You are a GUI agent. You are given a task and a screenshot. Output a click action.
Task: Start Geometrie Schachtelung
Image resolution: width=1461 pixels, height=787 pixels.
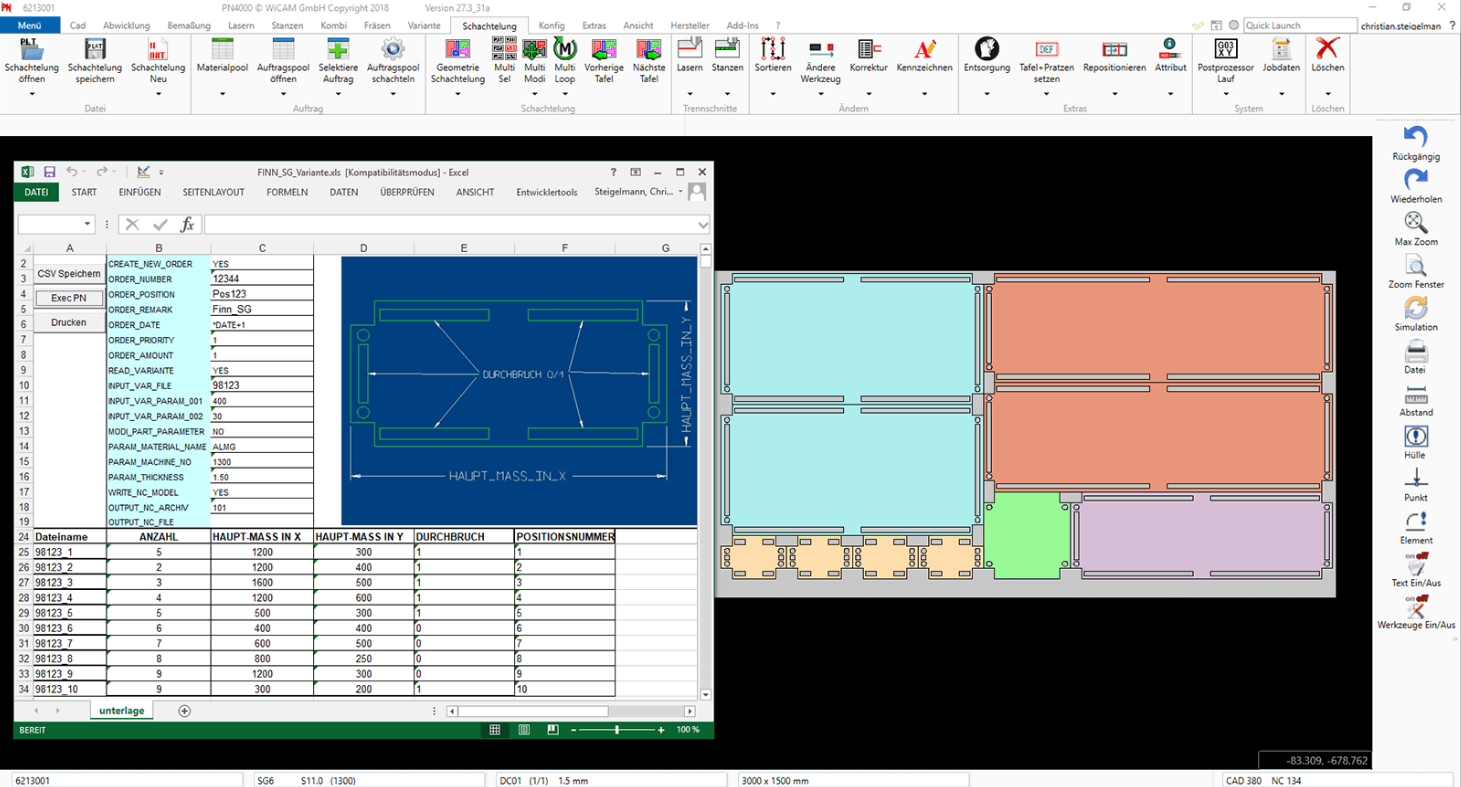(458, 48)
